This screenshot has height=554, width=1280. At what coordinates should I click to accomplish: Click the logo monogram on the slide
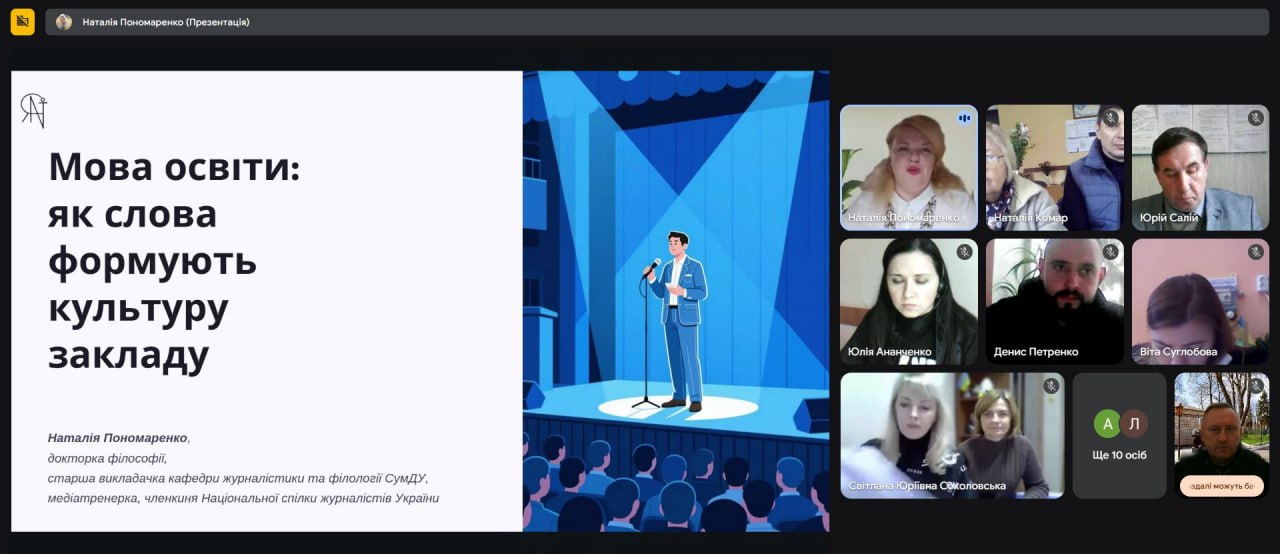(34, 110)
